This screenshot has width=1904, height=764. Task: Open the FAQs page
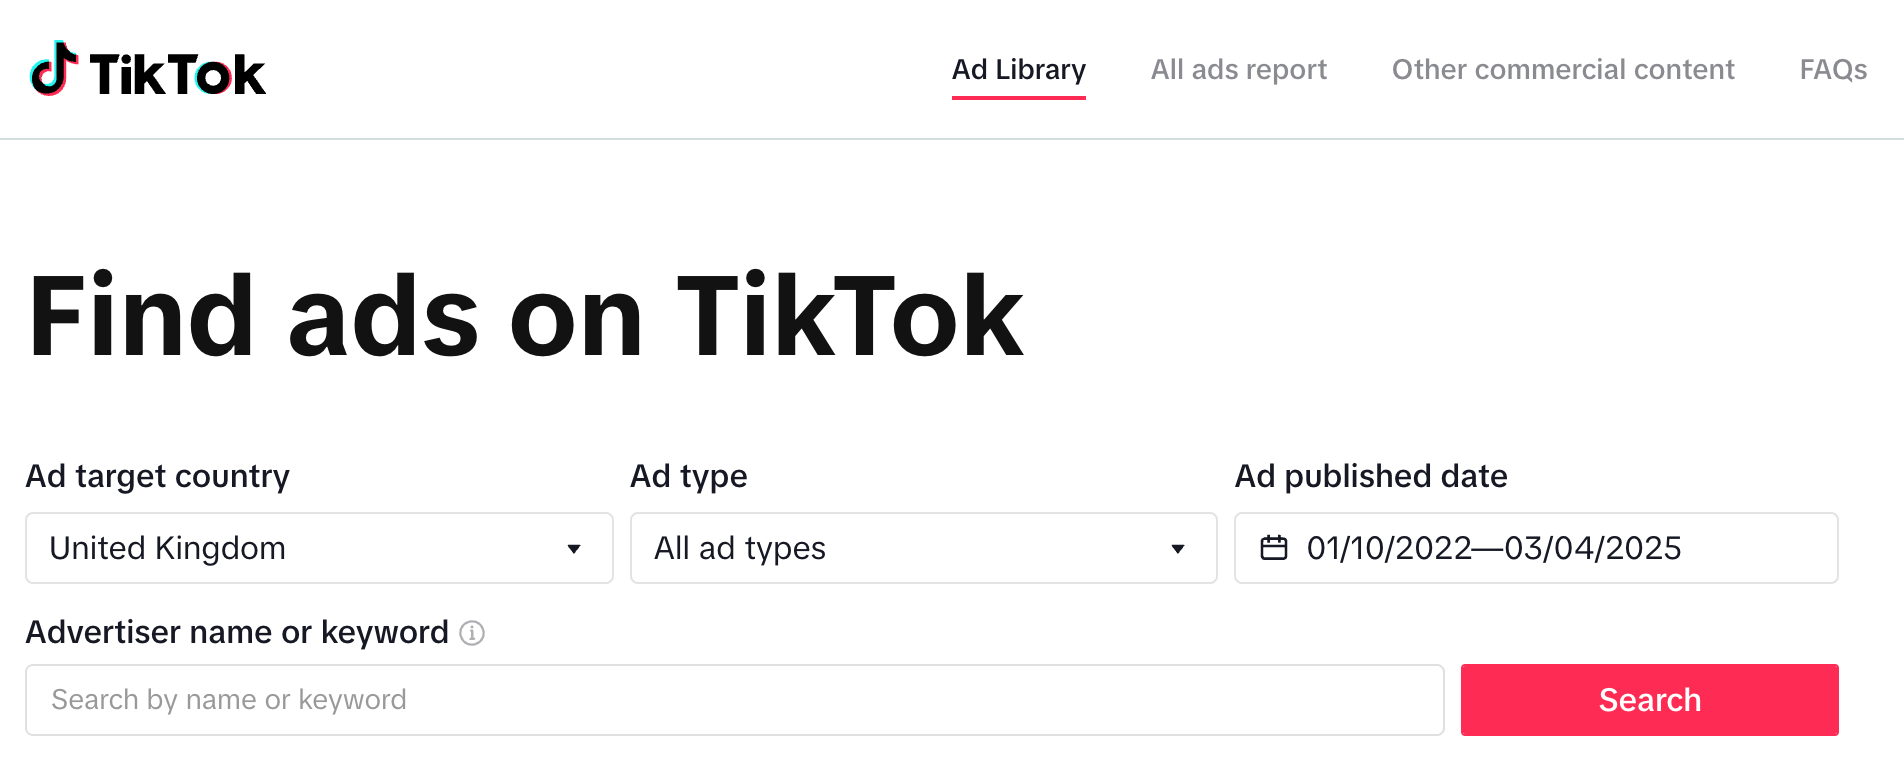point(1832,70)
